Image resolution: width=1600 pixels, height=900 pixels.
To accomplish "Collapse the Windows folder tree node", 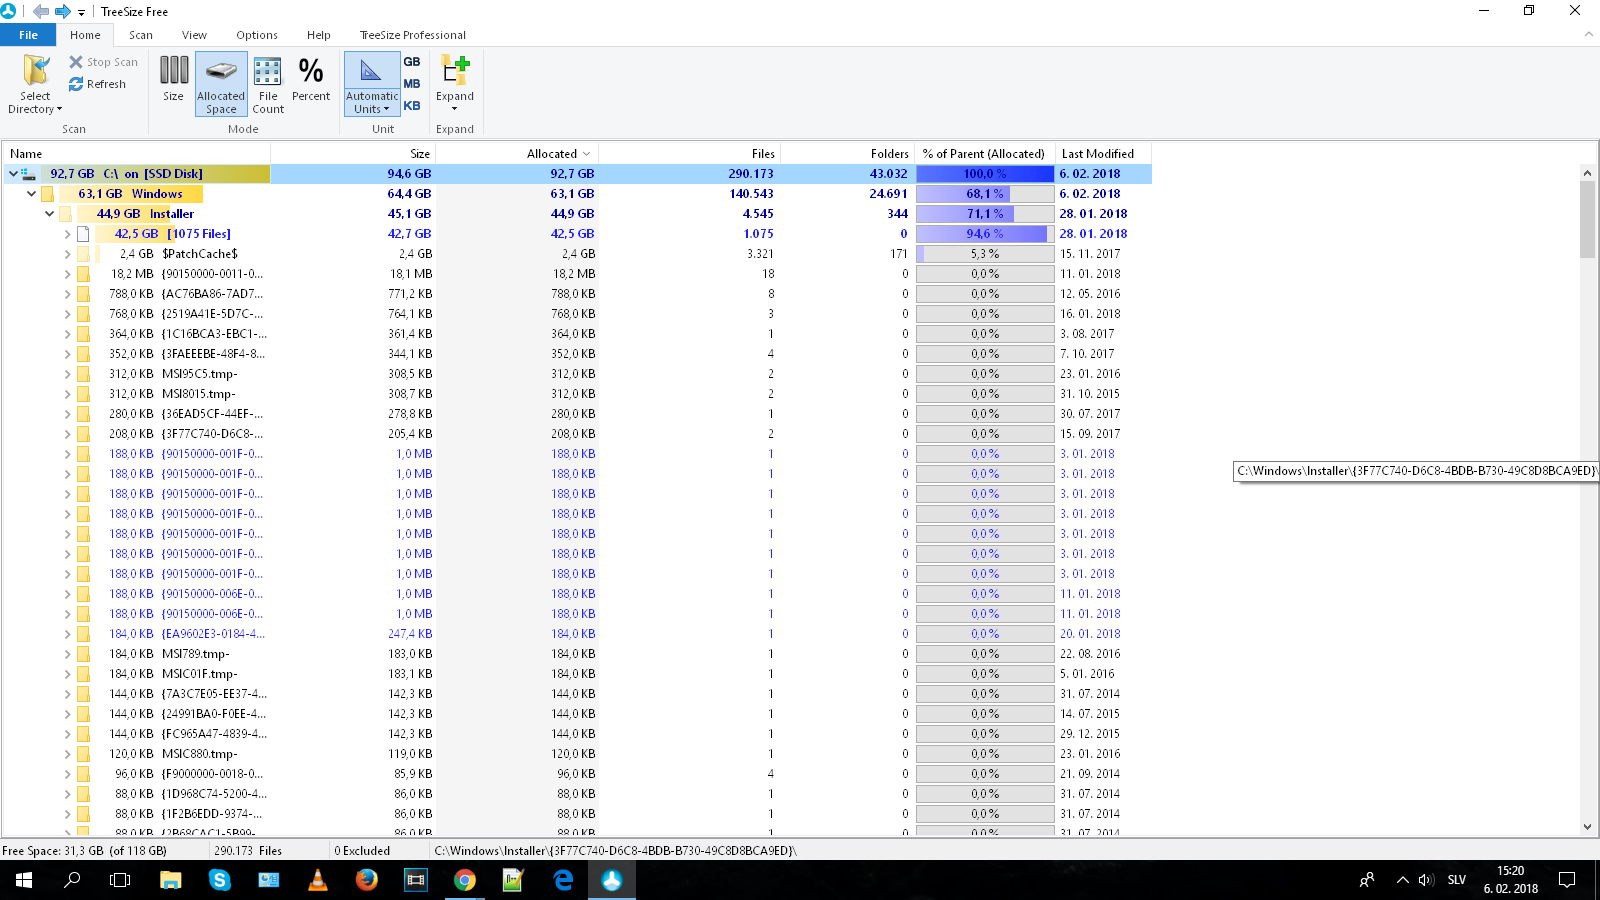I will pyautogui.click(x=31, y=194).
